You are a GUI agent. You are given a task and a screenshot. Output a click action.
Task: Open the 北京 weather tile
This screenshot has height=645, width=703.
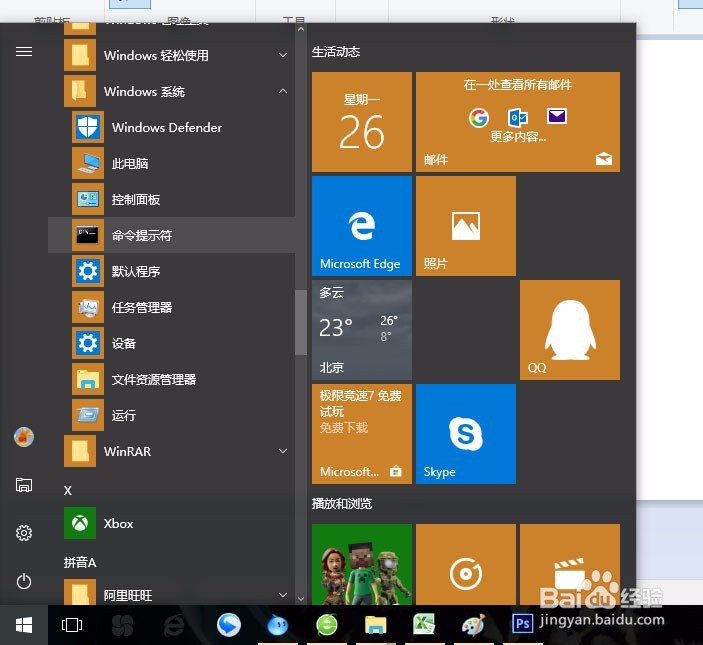(362, 330)
